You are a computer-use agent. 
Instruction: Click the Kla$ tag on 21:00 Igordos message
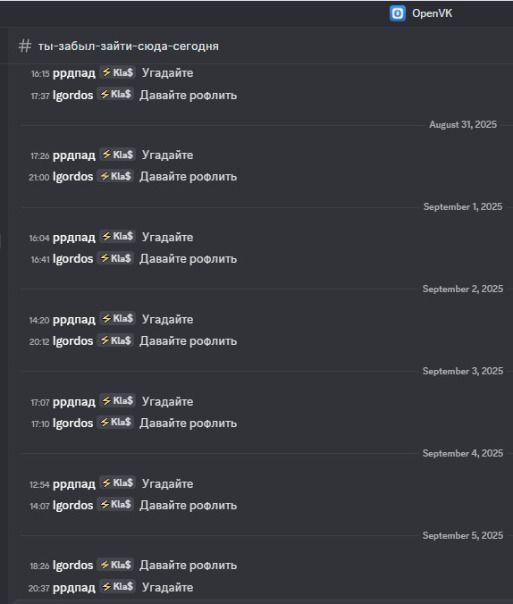115,176
